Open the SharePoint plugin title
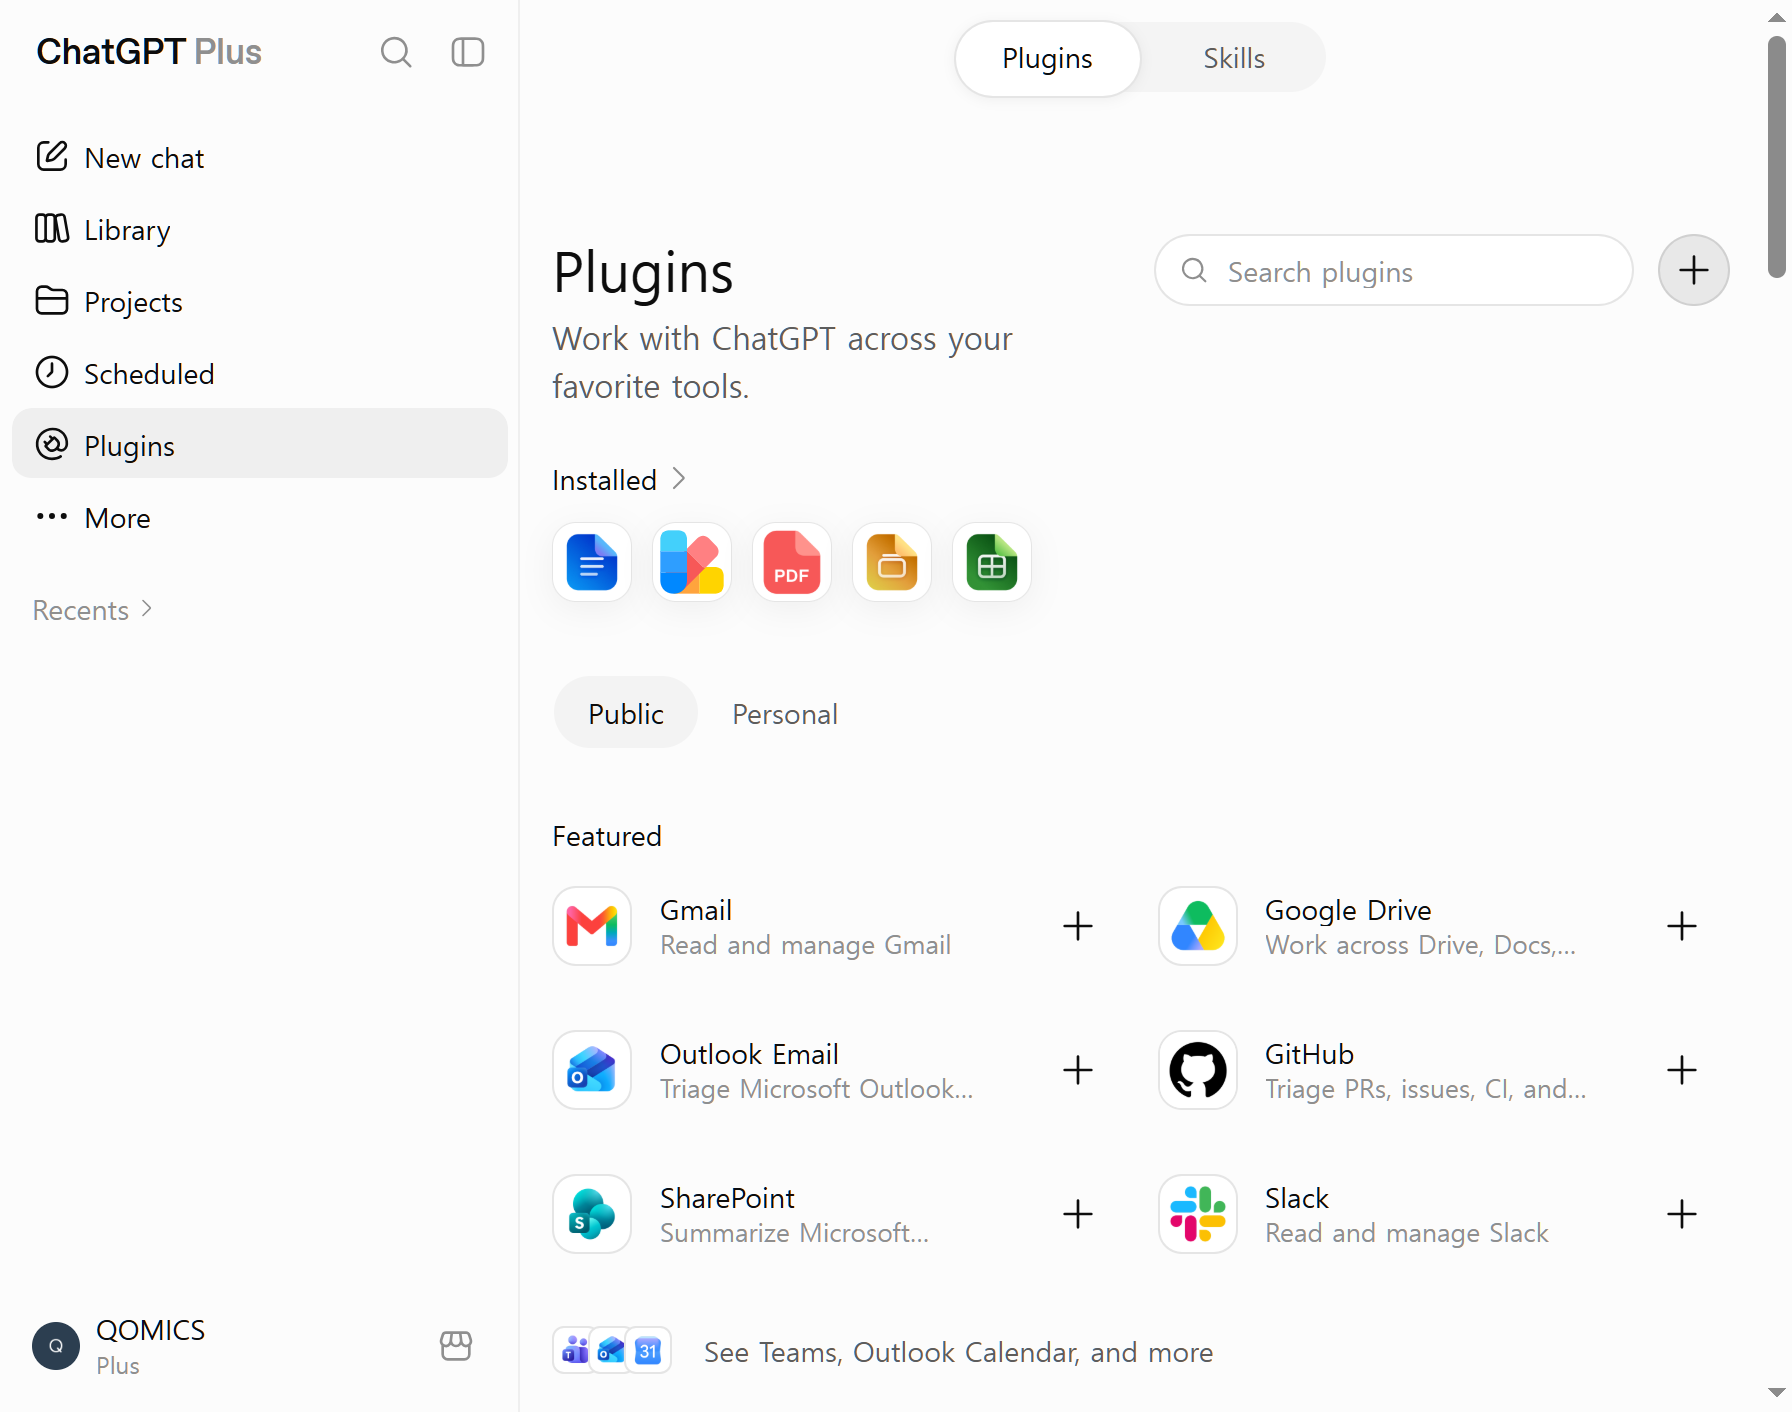The height and width of the screenshot is (1412, 1792). click(727, 1198)
